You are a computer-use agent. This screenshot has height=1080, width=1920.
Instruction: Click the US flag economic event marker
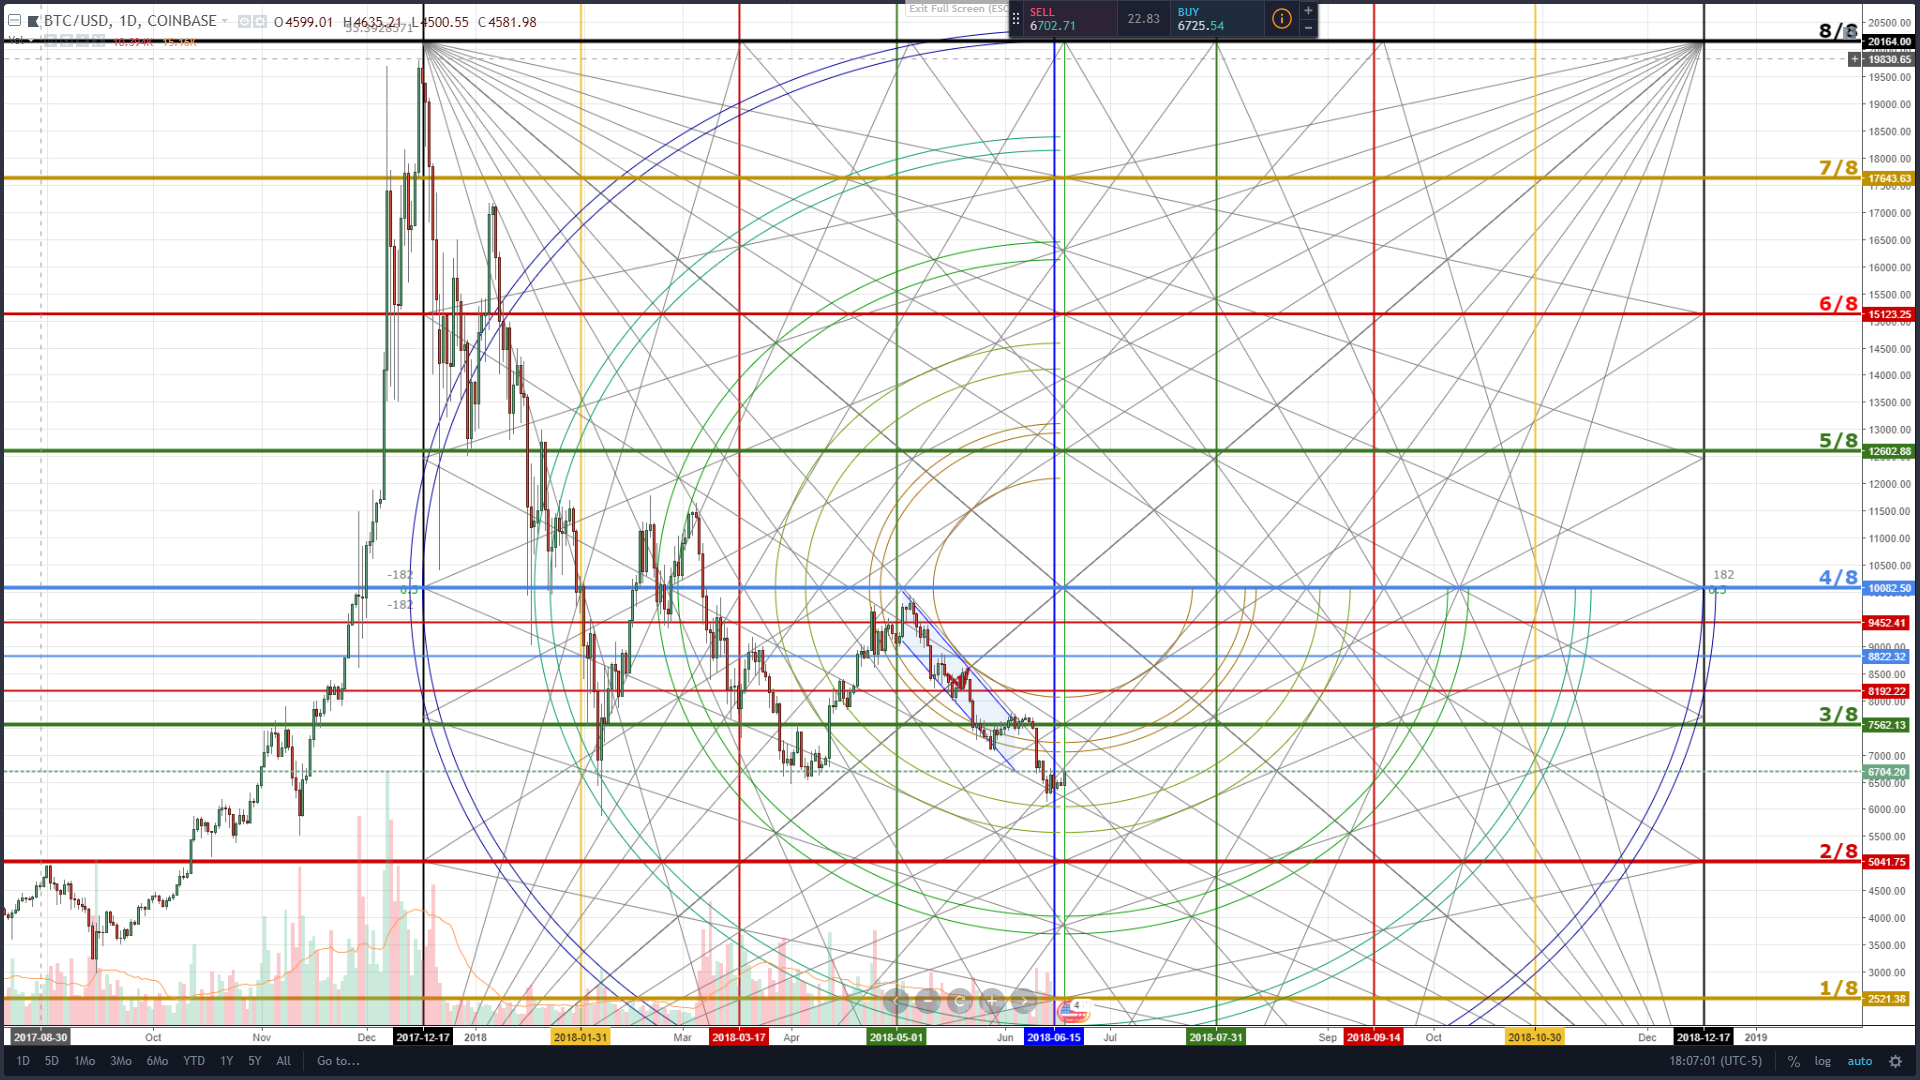[x=1071, y=1012]
